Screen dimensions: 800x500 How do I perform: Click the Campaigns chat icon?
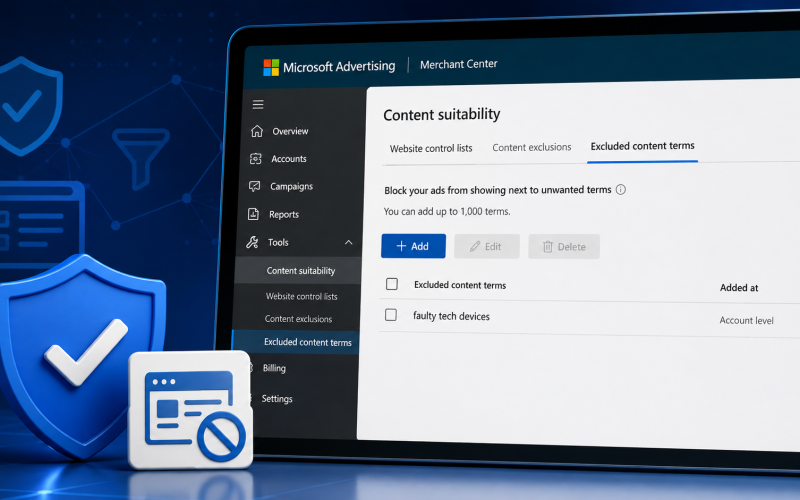(254, 186)
